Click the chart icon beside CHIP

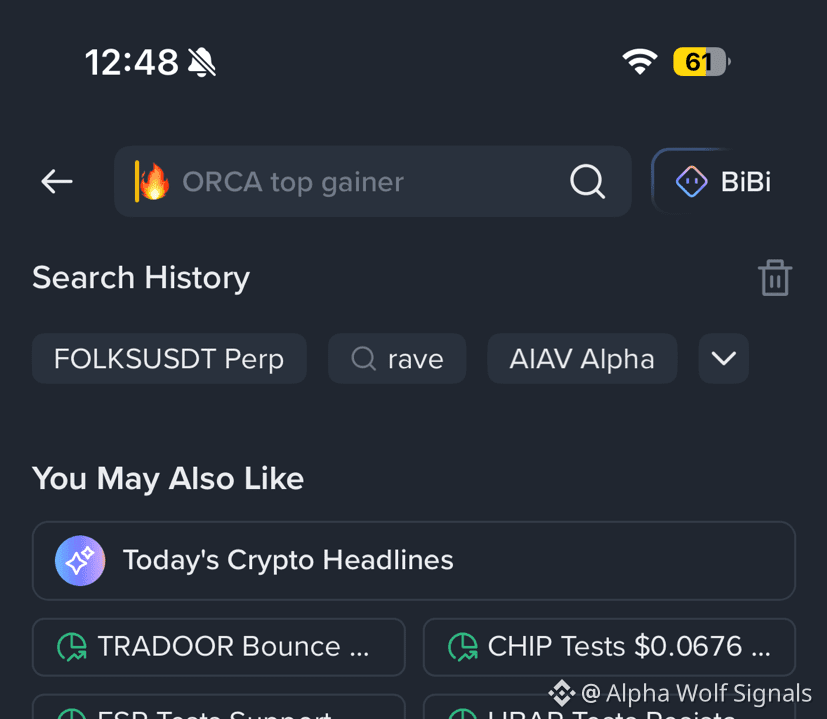click(463, 647)
